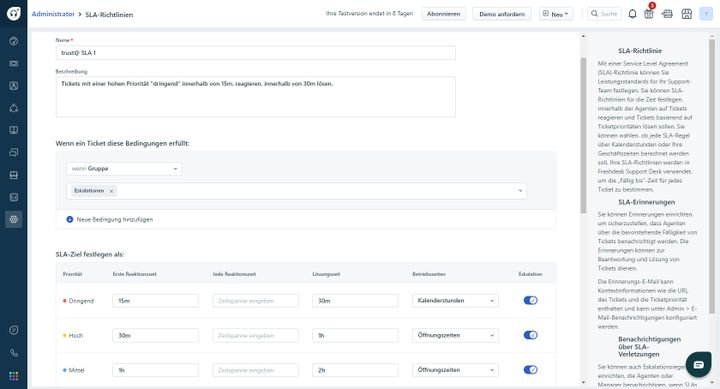Image resolution: width=720 pixels, height=389 pixels.
Task: Click Jede Reaktionszeit field for Mittel
Action: 255,370
